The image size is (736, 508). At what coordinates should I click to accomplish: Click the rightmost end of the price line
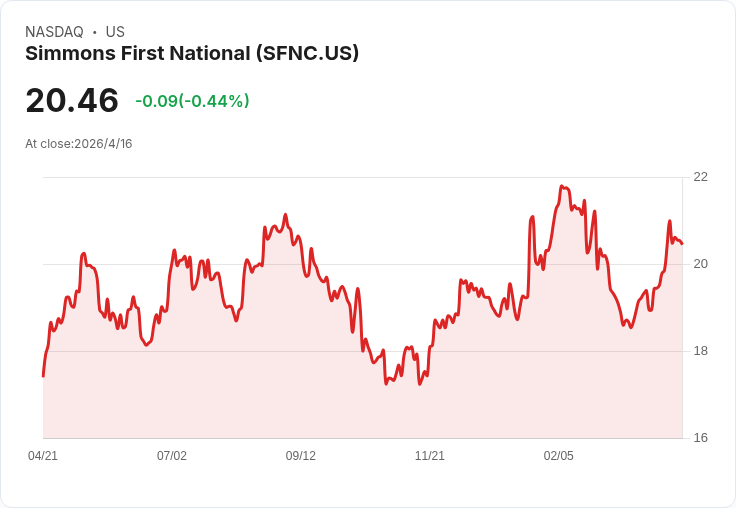click(682, 244)
